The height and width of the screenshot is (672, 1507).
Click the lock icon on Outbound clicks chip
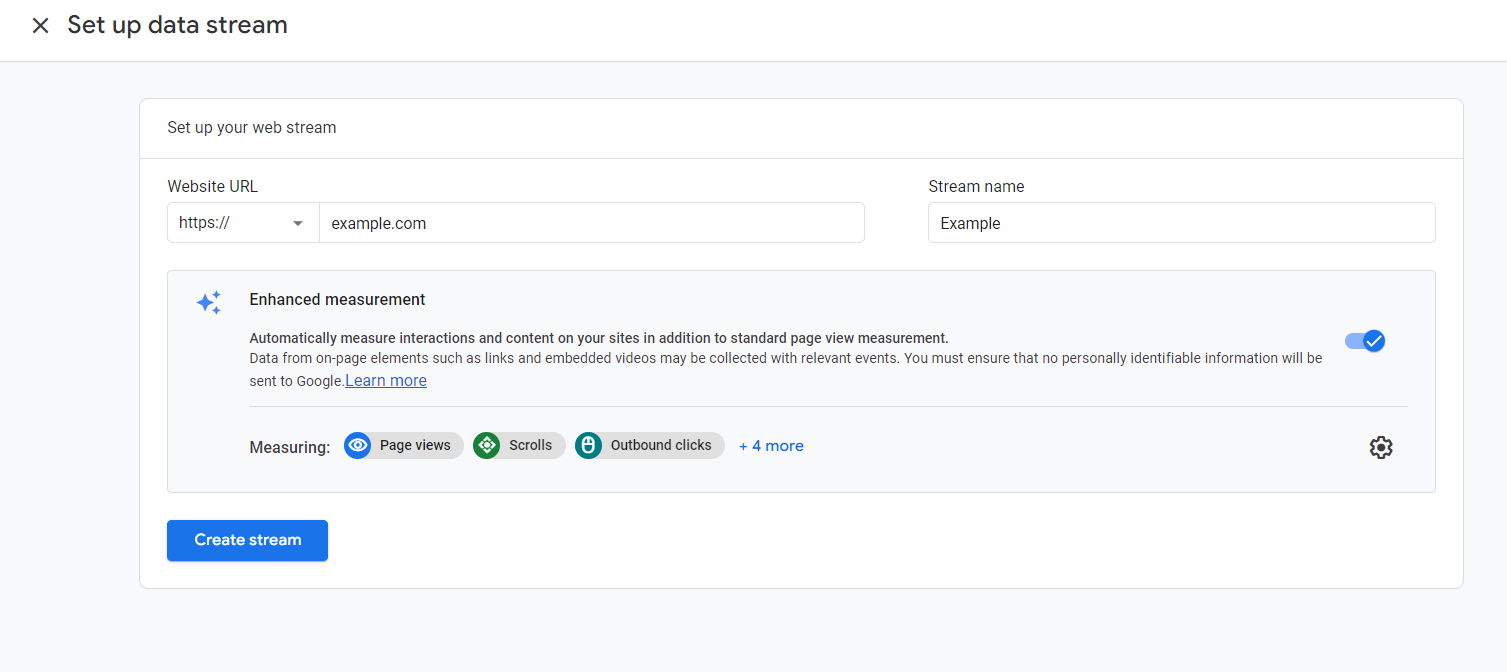[587, 445]
